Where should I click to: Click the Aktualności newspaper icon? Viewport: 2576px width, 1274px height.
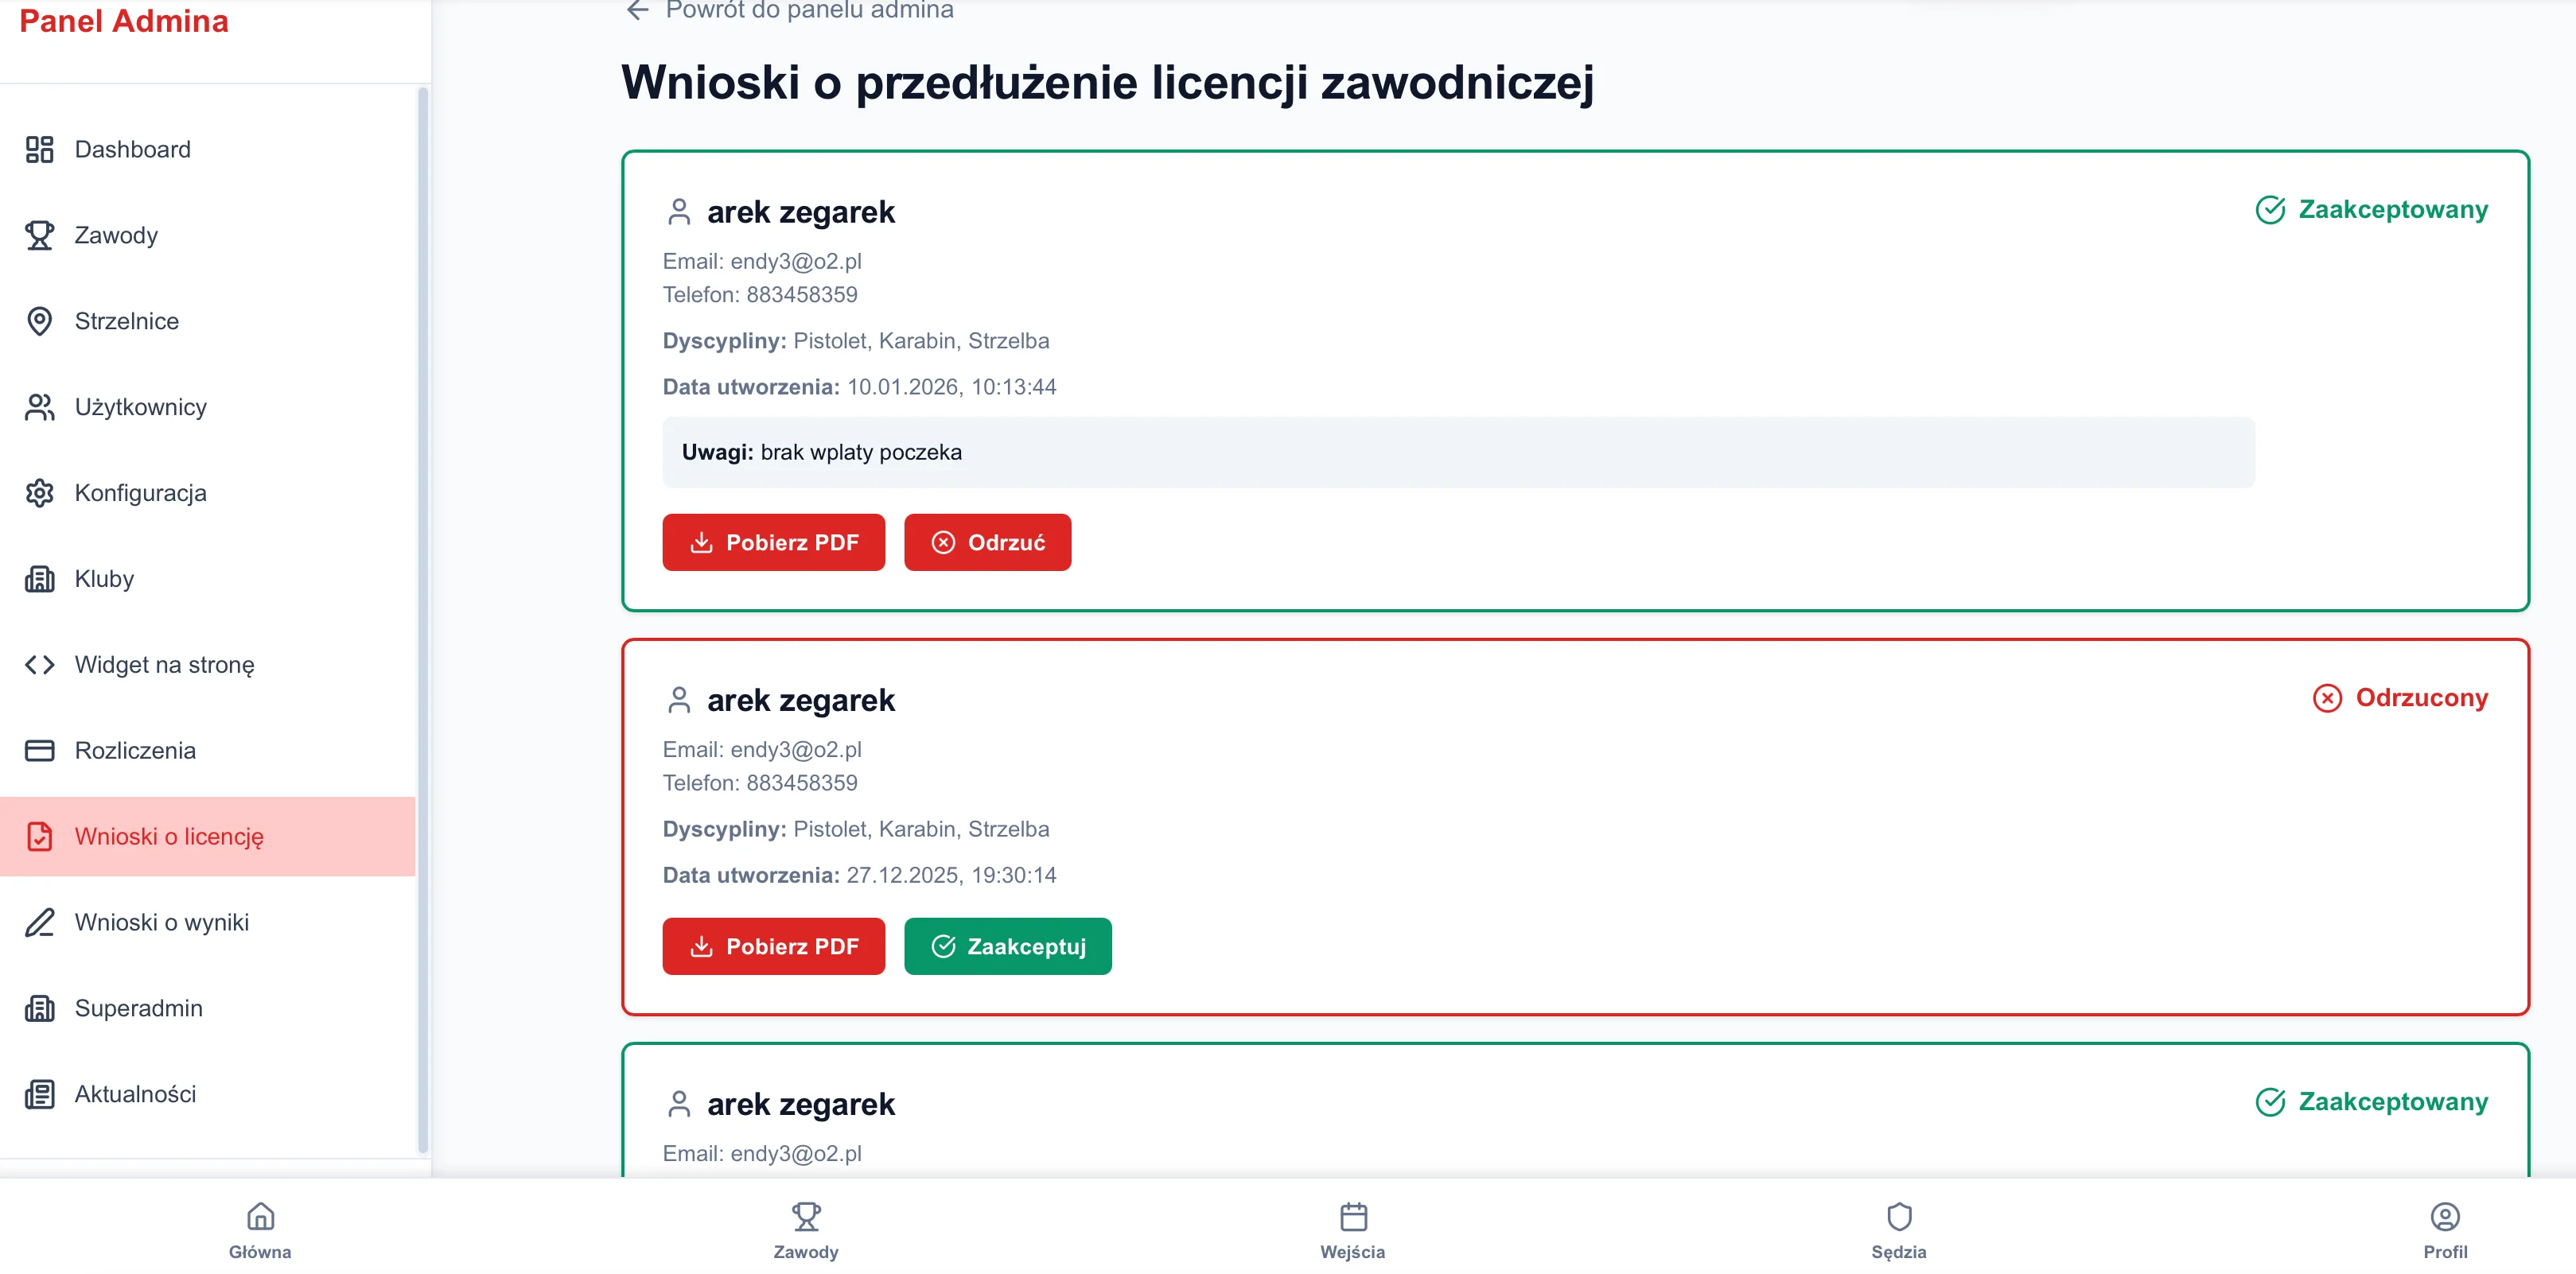click(x=39, y=1095)
